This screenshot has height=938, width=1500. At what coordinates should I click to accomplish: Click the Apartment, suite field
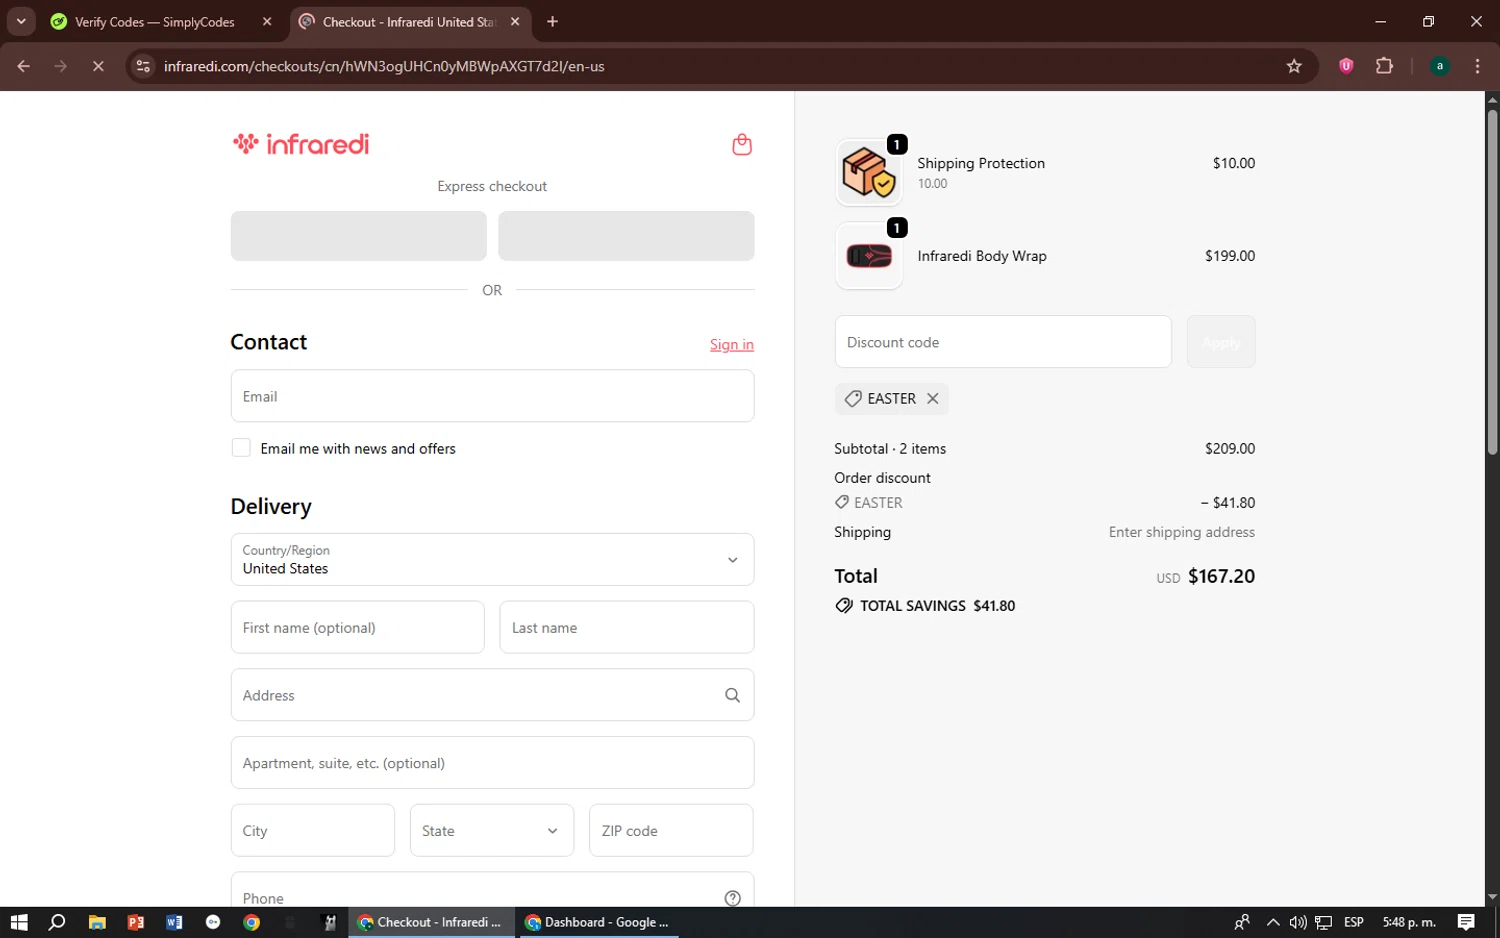tap(492, 763)
